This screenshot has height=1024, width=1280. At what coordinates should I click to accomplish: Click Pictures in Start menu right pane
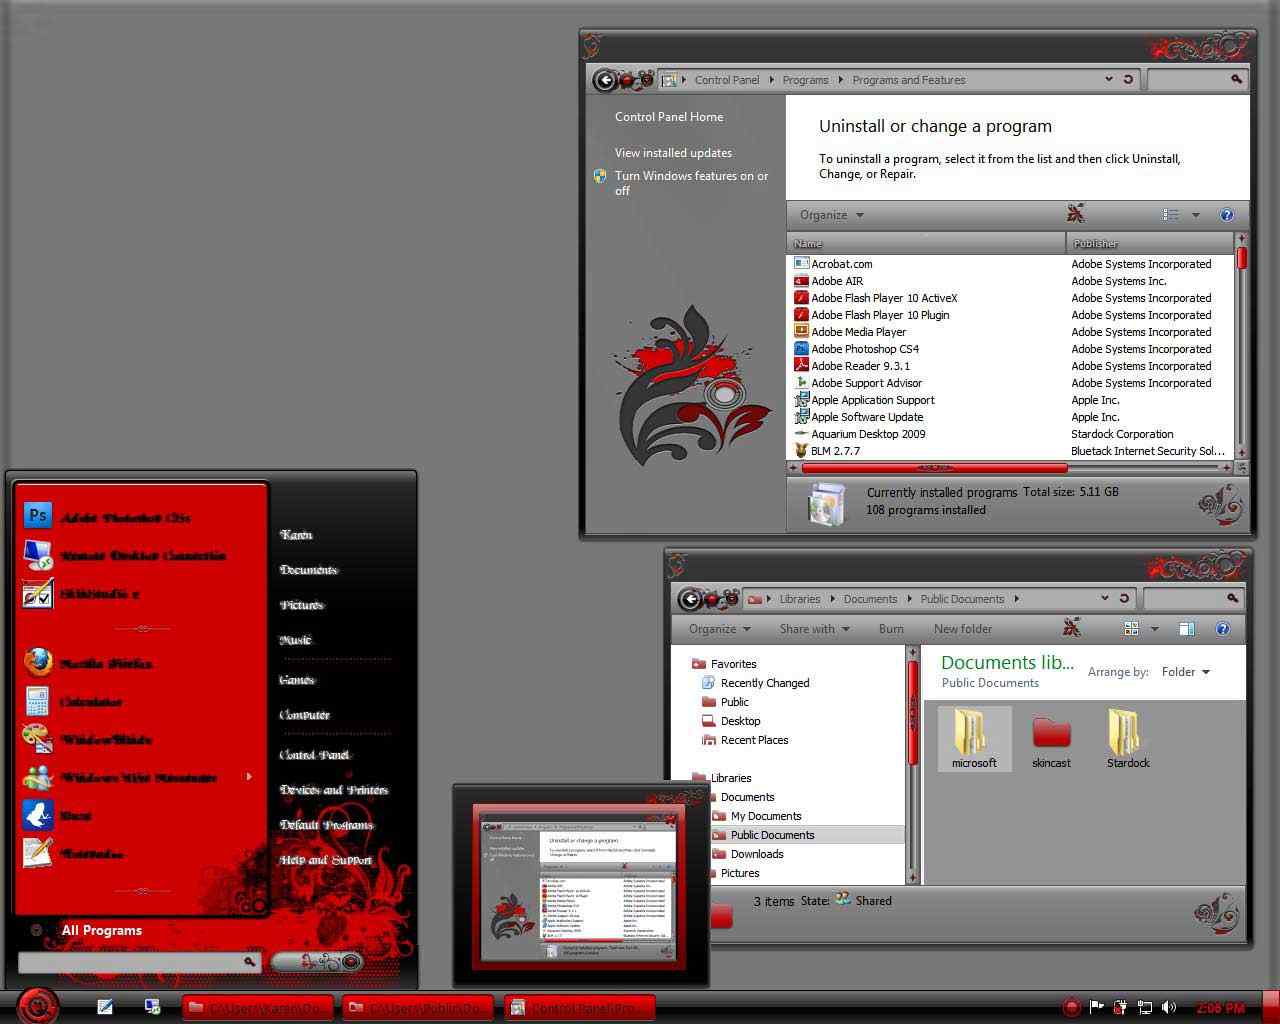(302, 605)
